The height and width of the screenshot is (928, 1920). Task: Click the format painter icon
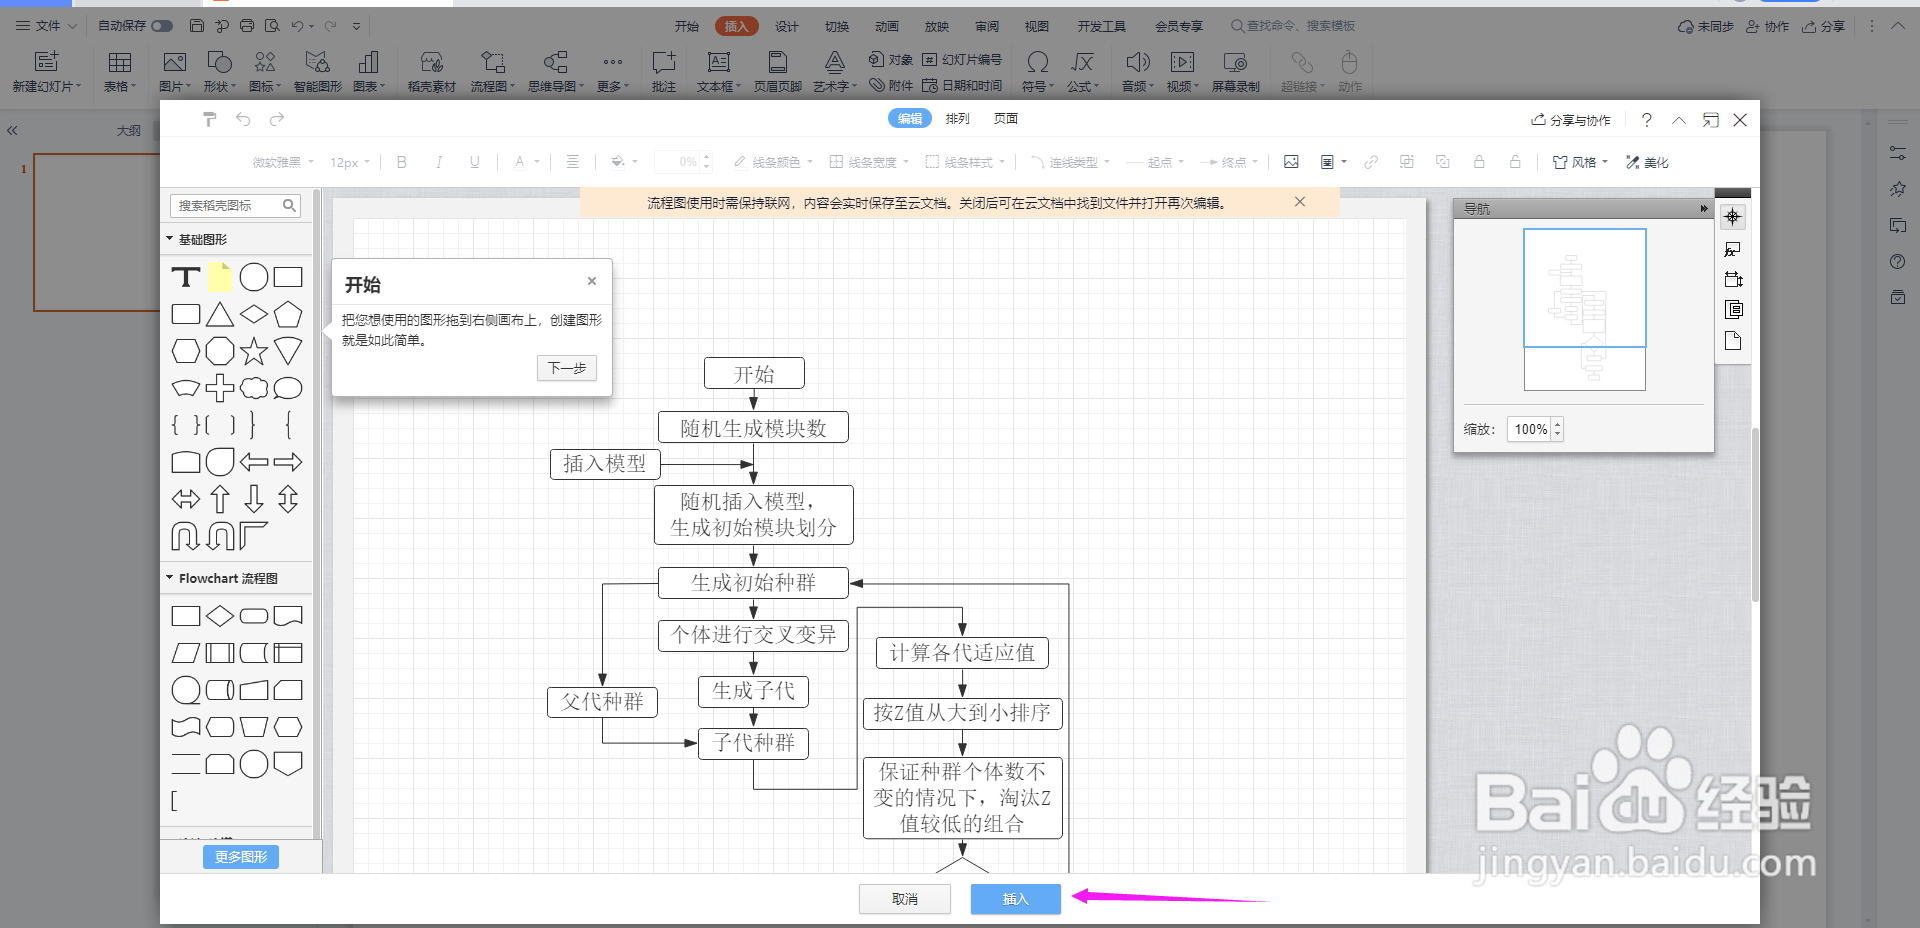pos(209,119)
